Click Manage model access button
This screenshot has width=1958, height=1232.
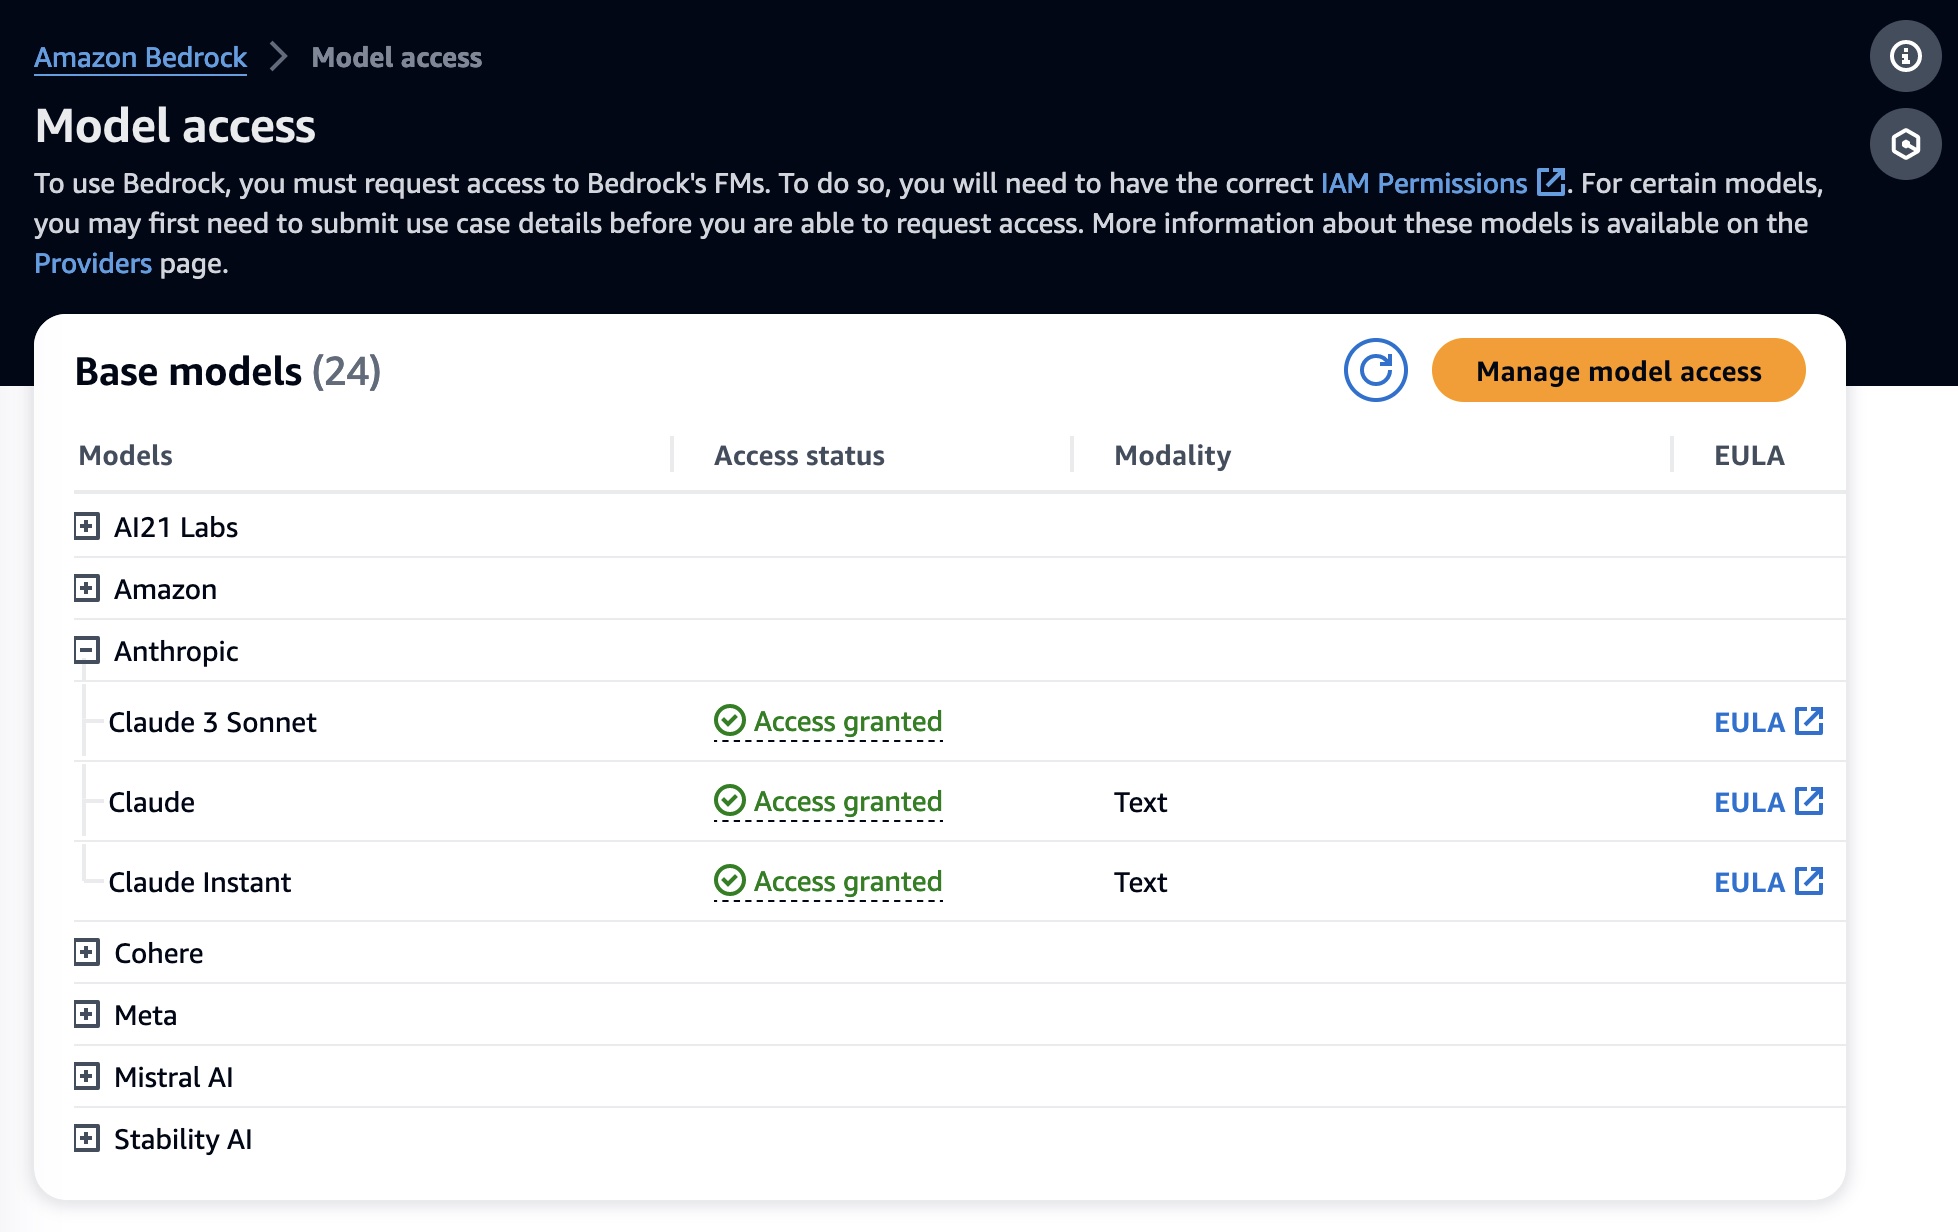[x=1618, y=371]
